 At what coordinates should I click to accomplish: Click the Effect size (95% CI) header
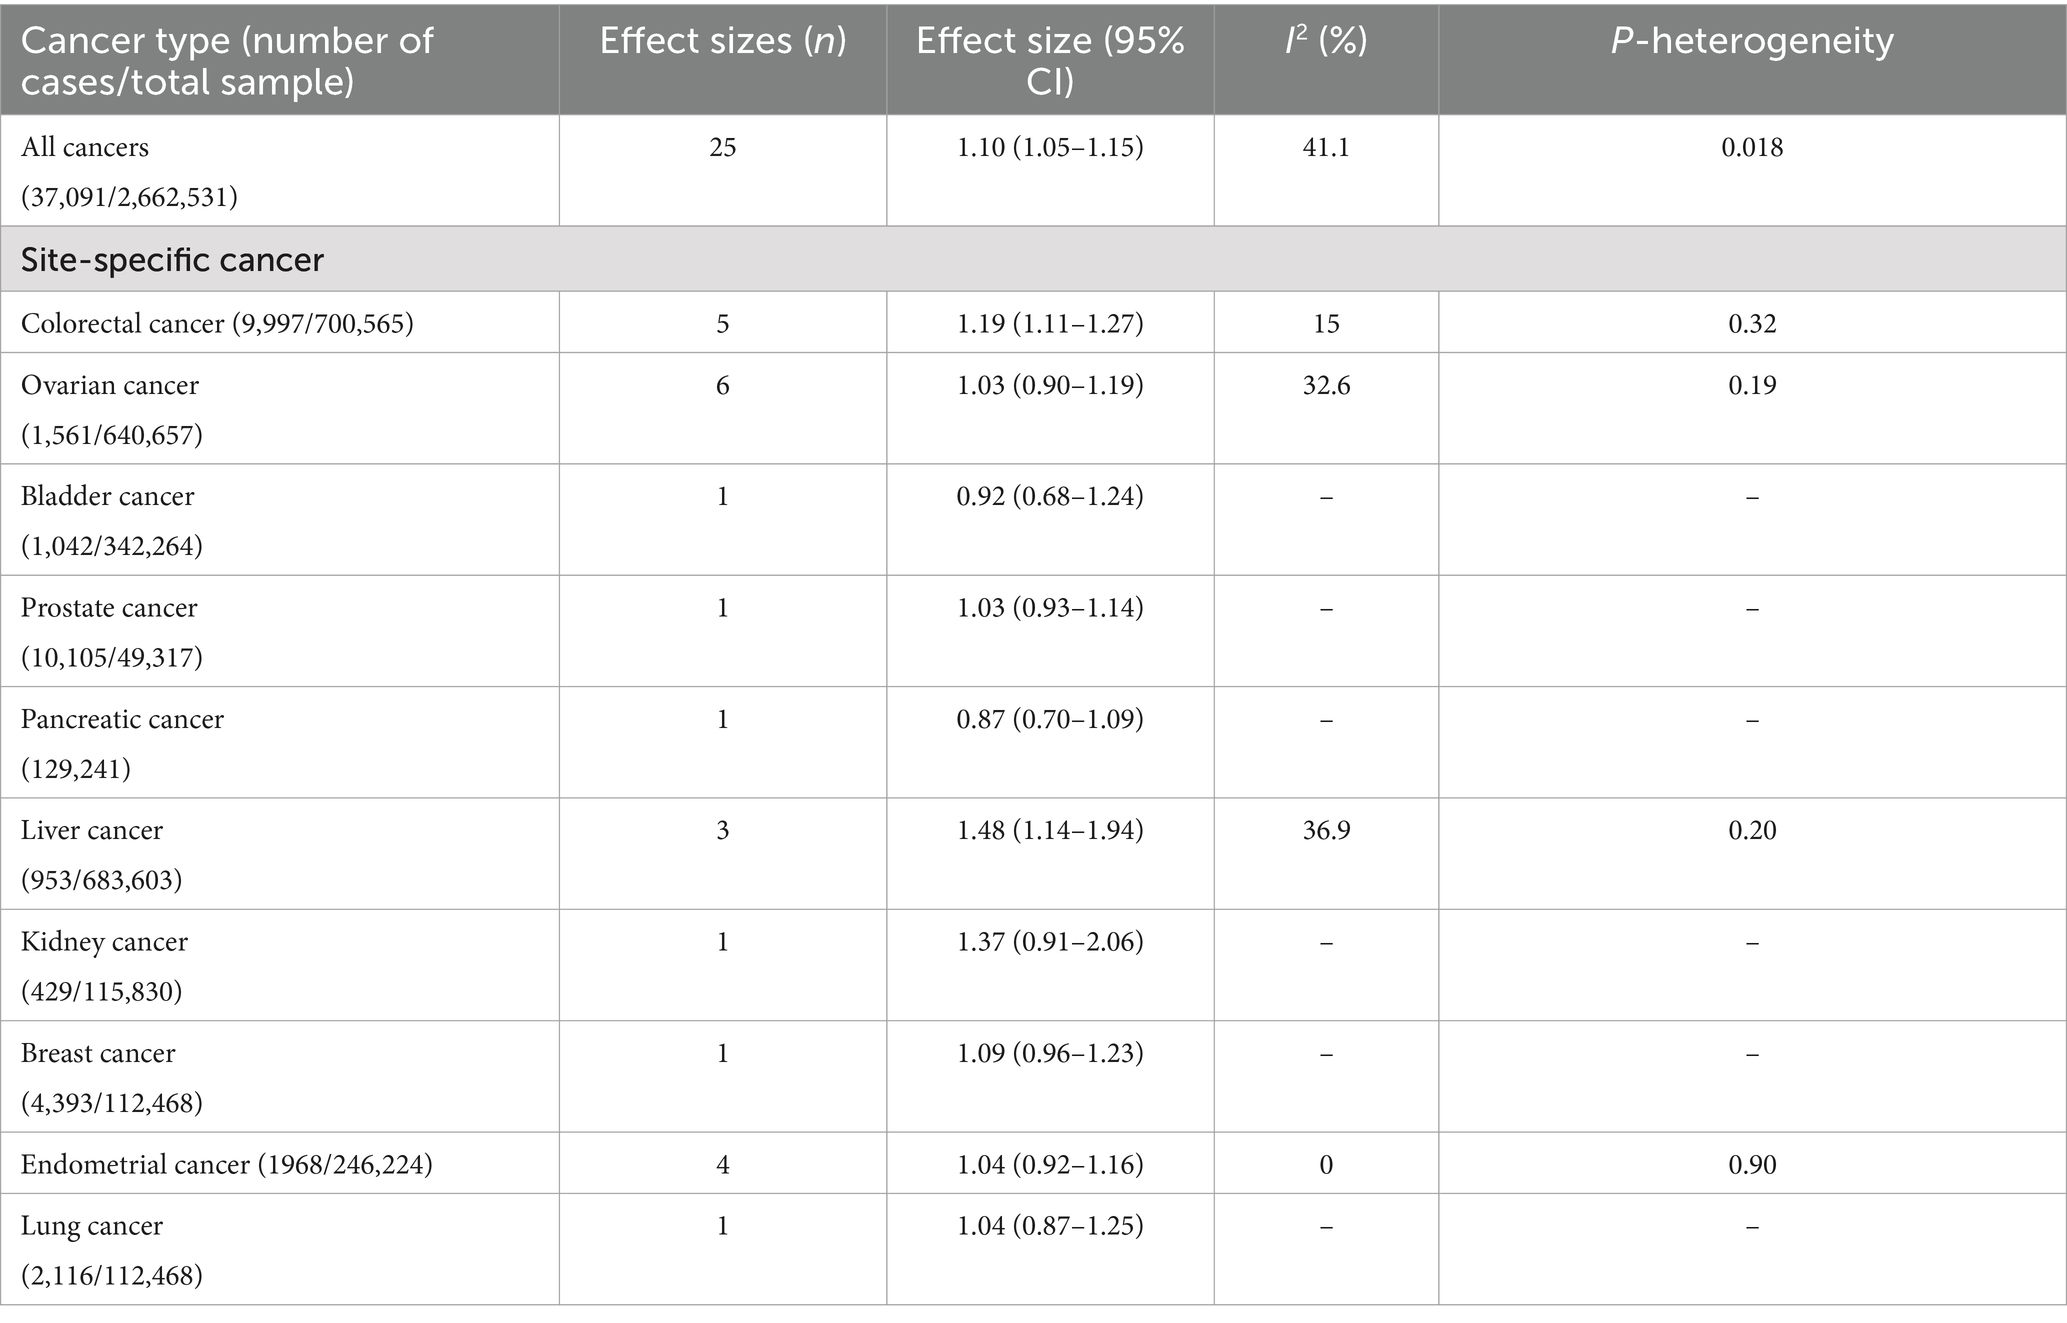(1050, 60)
